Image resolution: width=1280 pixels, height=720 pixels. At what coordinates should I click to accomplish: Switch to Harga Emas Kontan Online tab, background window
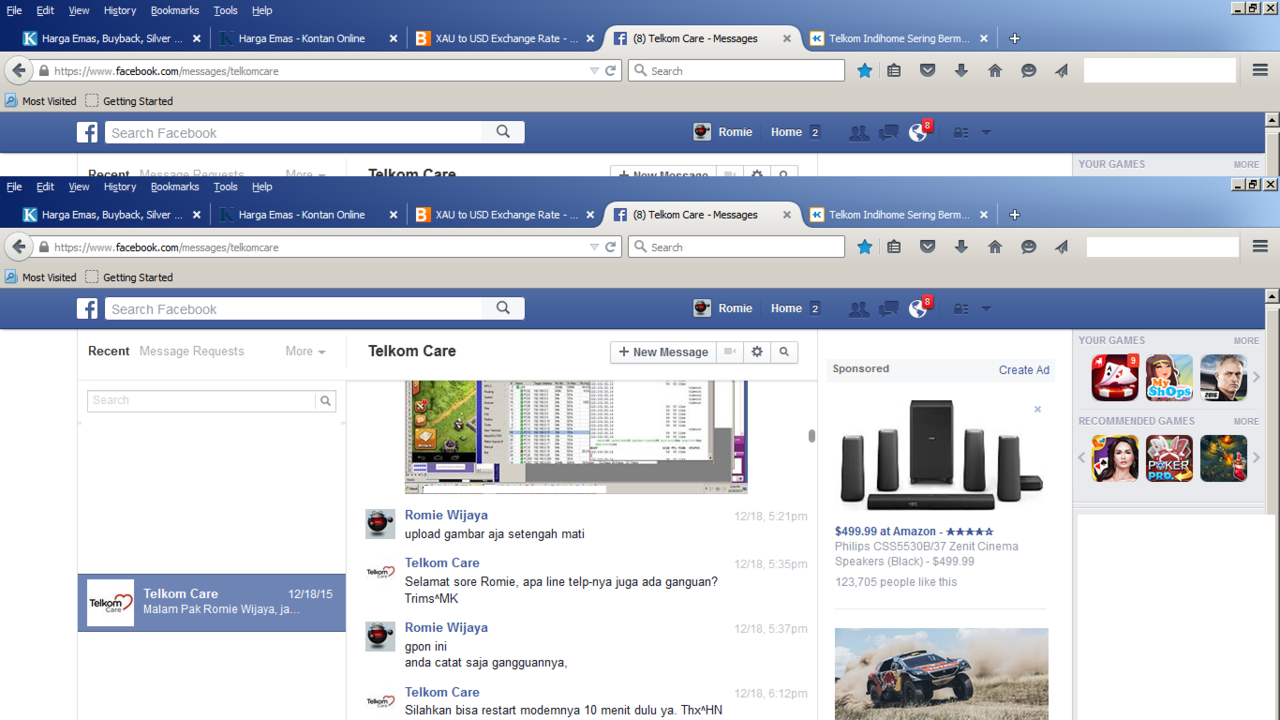(x=307, y=39)
